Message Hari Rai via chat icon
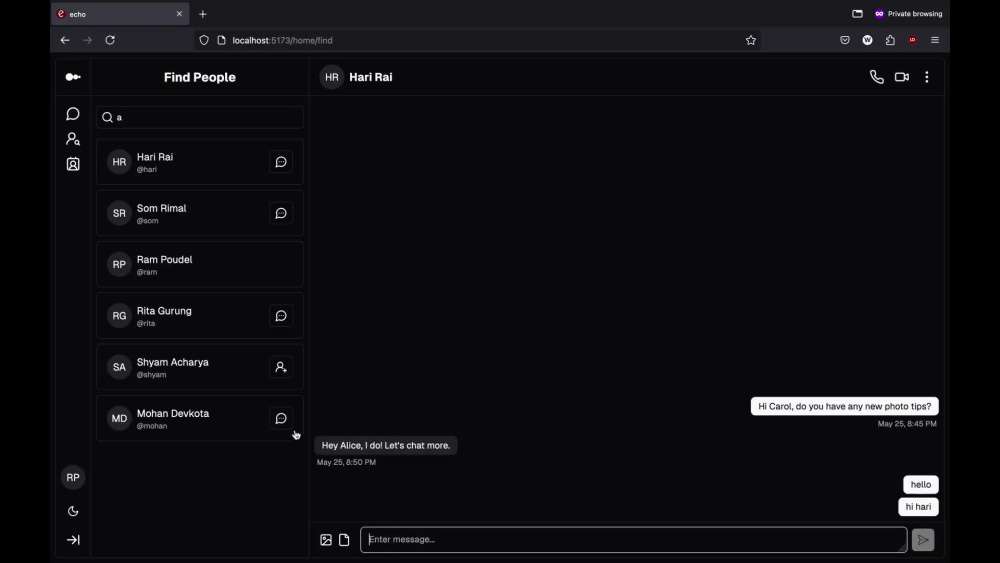Screen dimensions: 1000x563 (281, 162)
